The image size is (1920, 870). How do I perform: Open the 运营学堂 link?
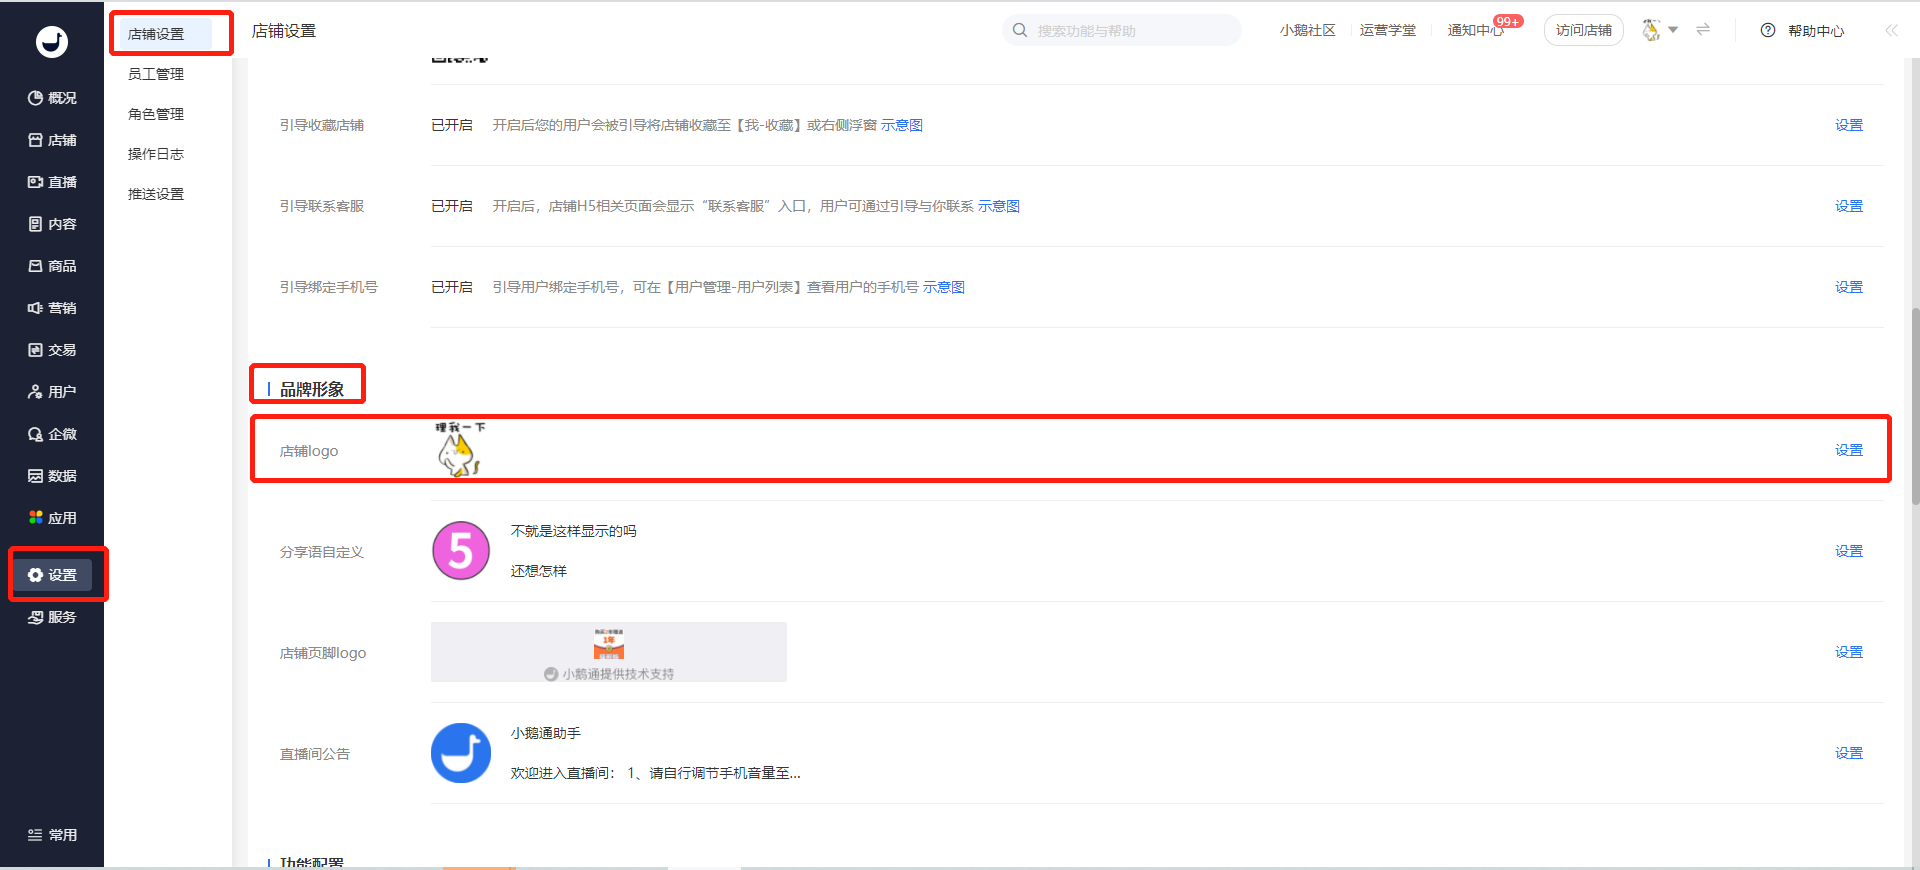pos(1388,31)
